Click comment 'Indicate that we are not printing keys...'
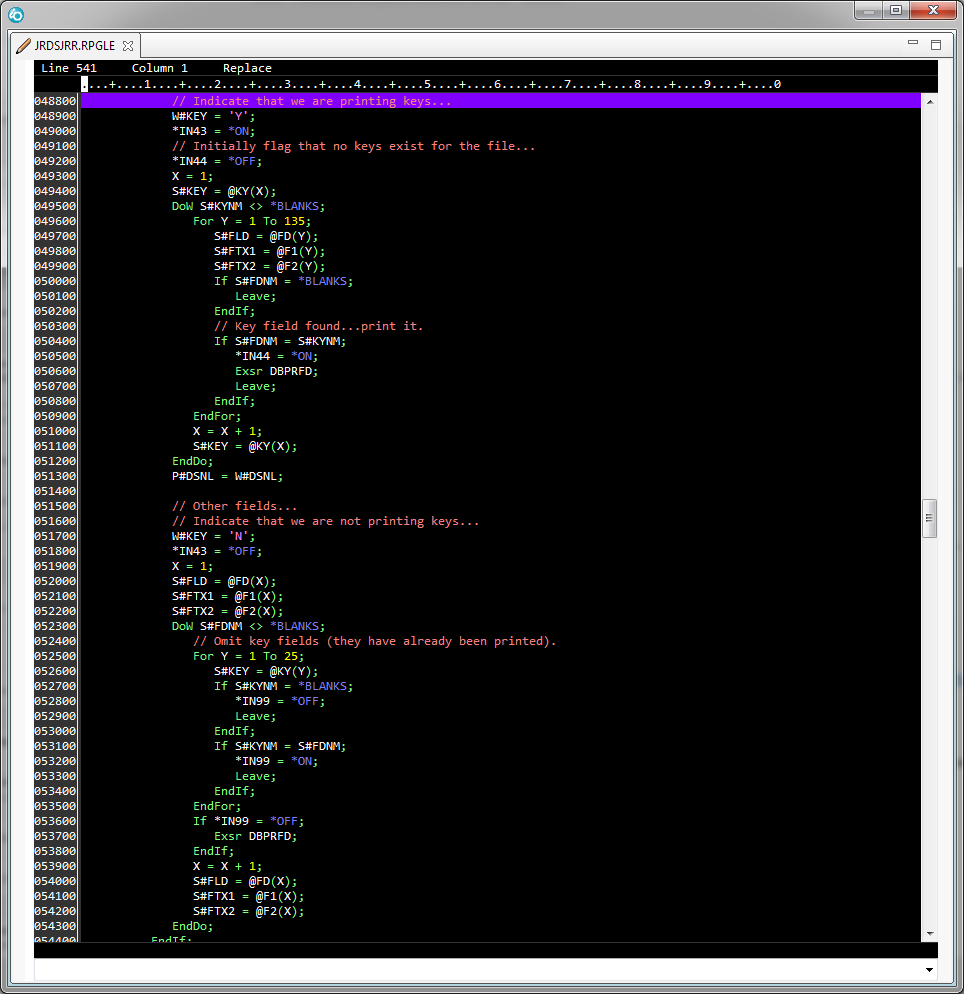The width and height of the screenshot is (964, 994). [x=325, y=521]
